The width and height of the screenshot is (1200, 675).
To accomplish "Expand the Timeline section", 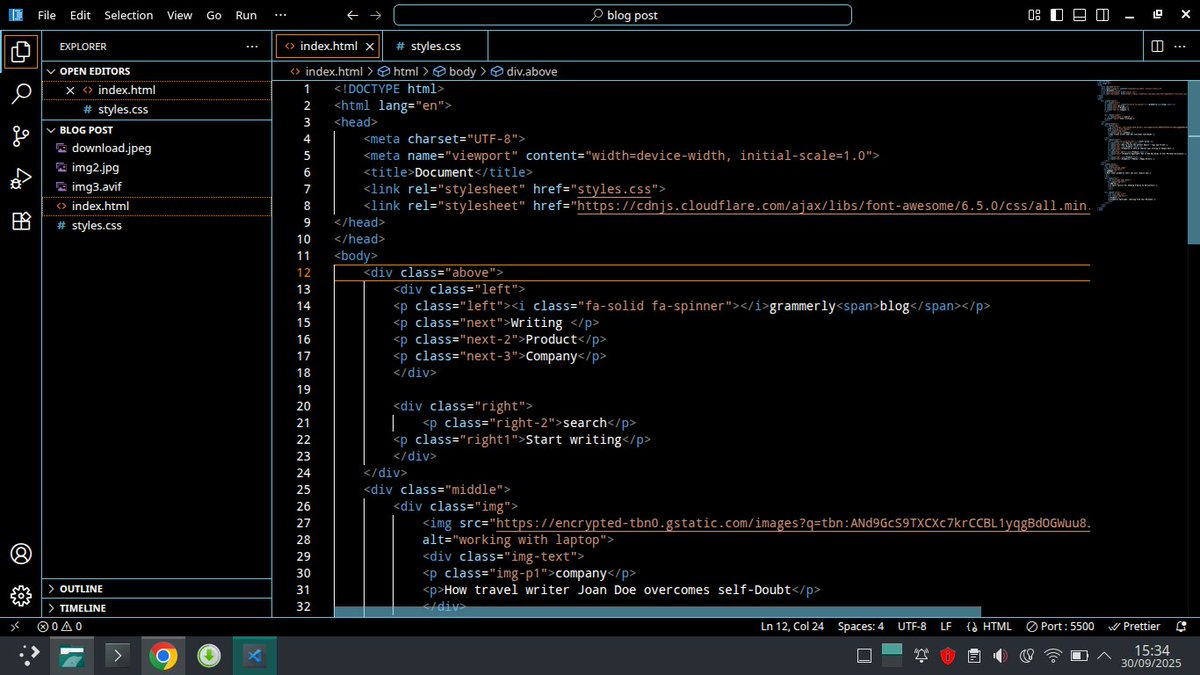I will pos(156,608).
